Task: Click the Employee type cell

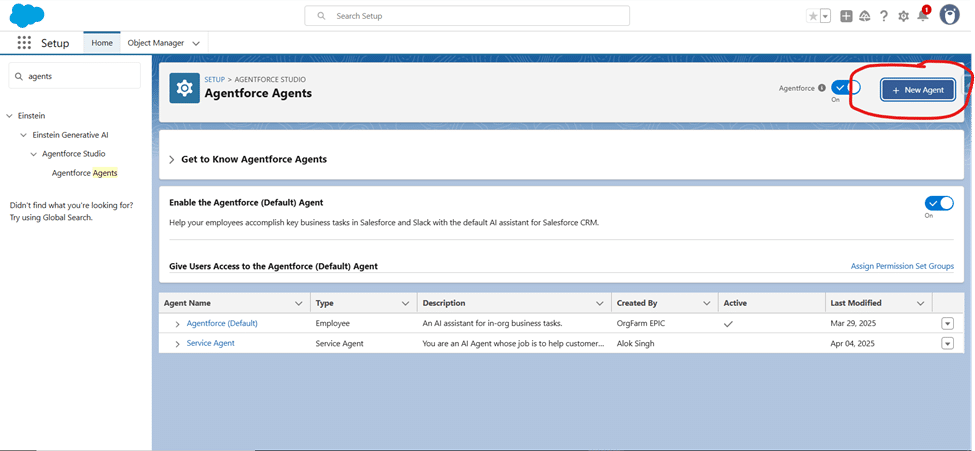Action: click(x=333, y=323)
